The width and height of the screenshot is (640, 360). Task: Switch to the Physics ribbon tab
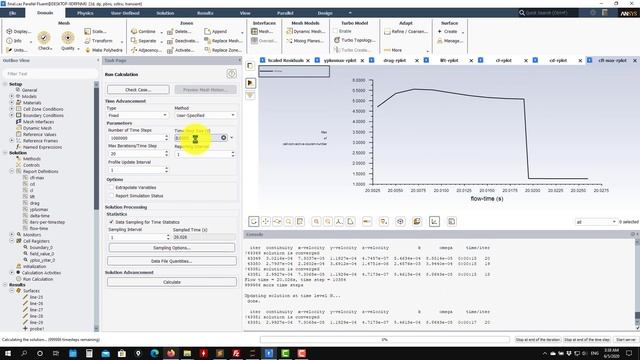pos(85,13)
